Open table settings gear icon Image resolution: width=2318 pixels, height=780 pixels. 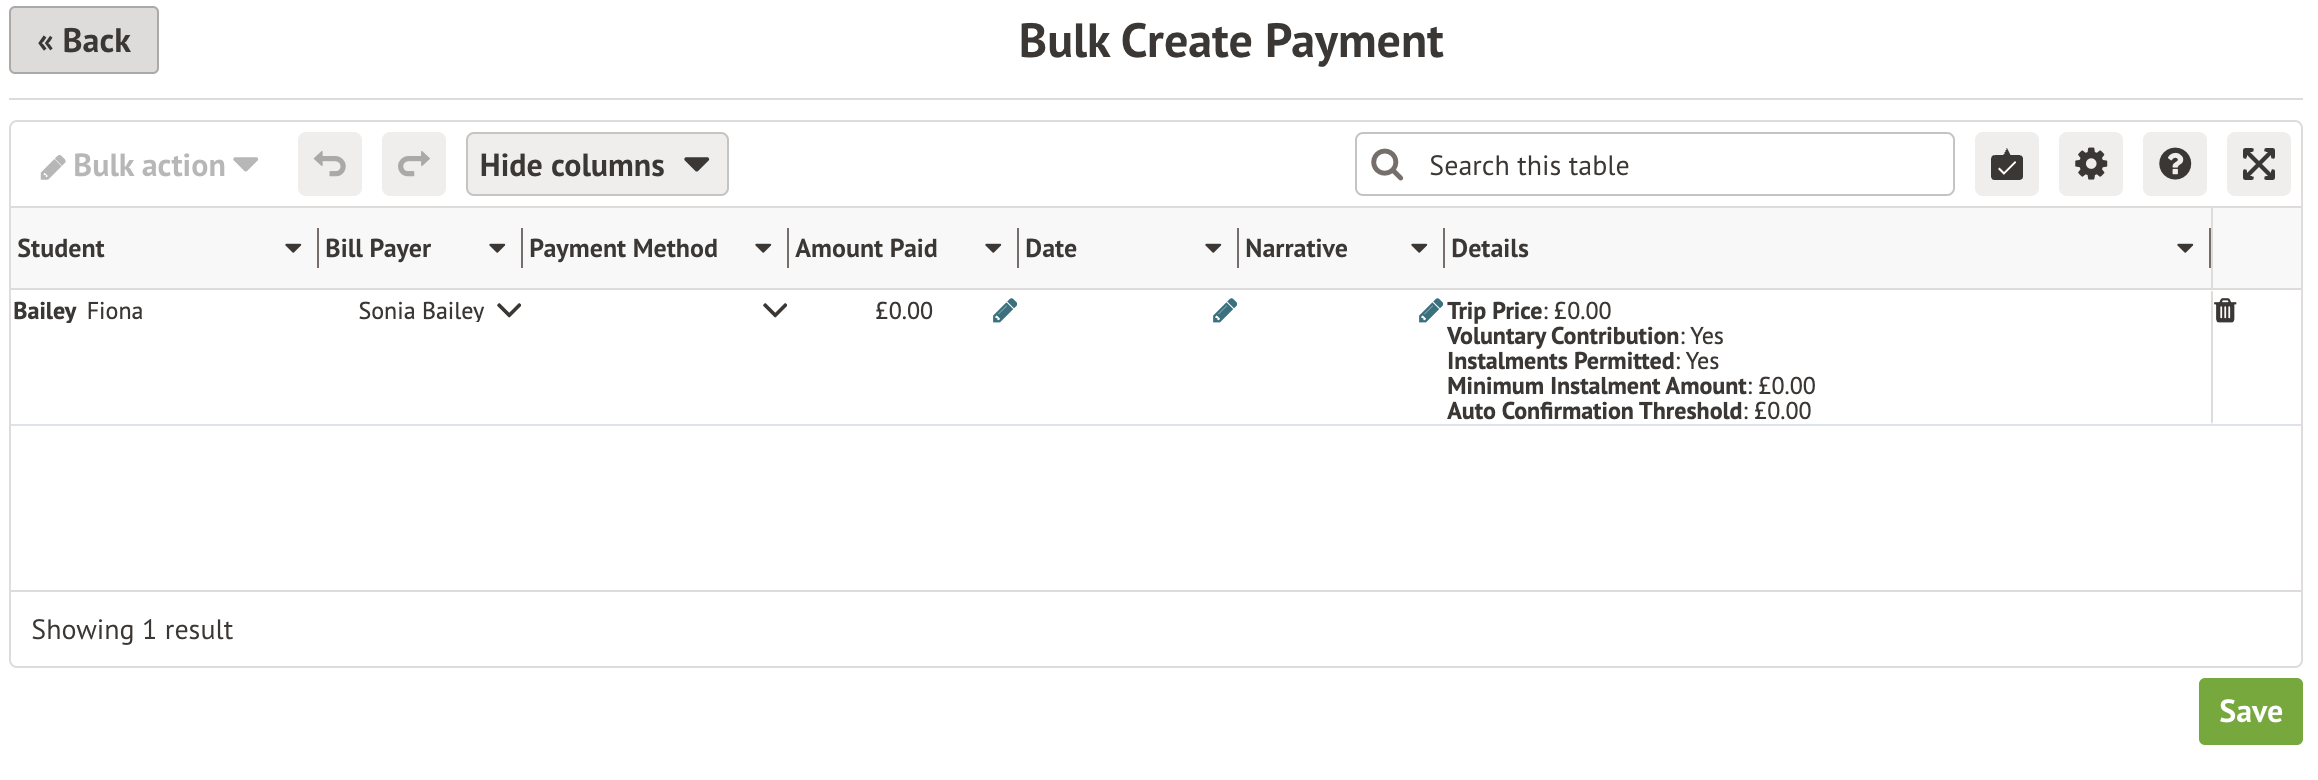[x=2090, y=164]
